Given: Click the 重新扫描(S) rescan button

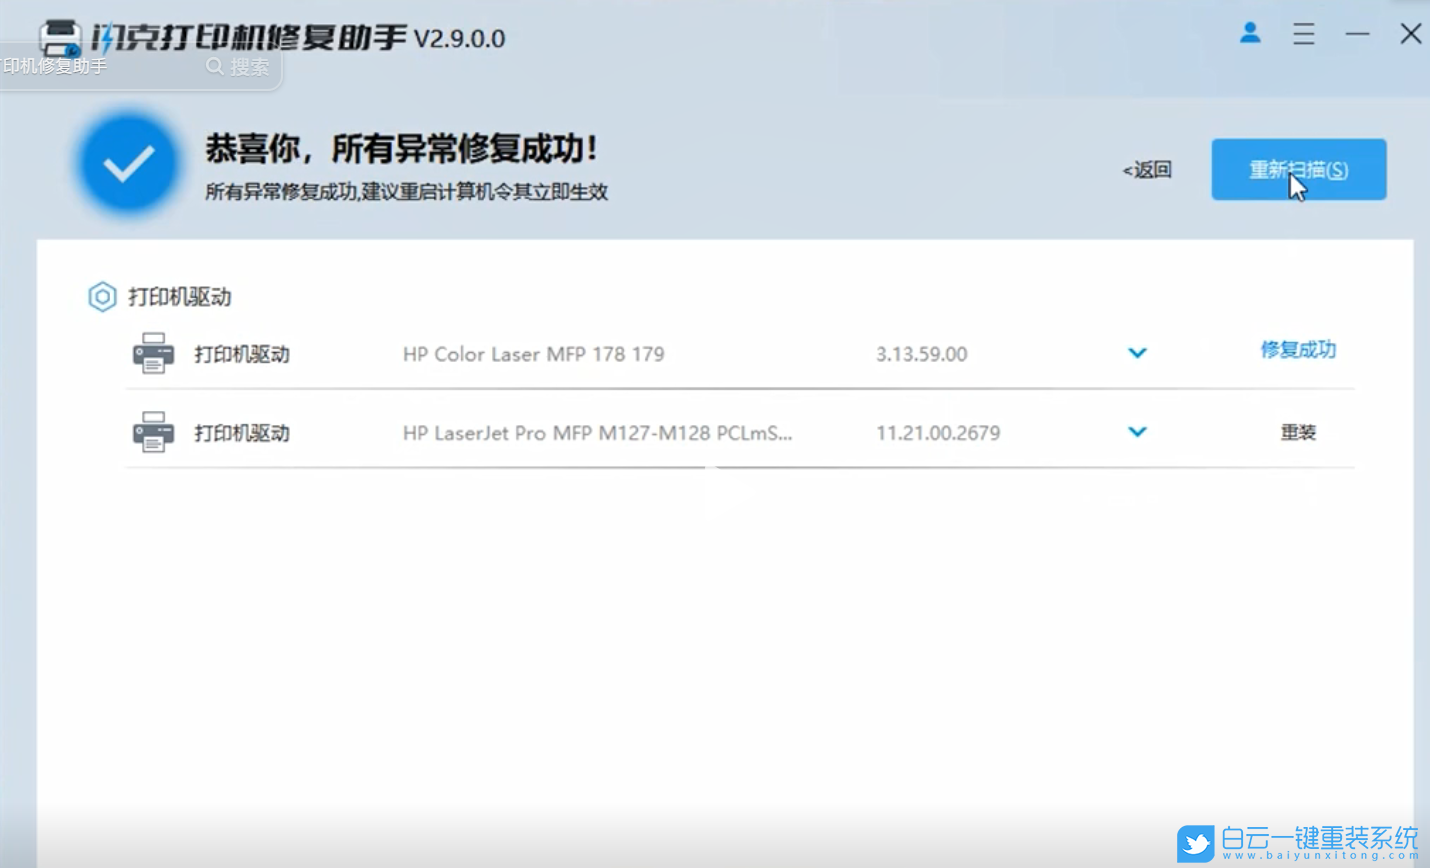Looking at the screenshot, I should tap(1297, 169).
